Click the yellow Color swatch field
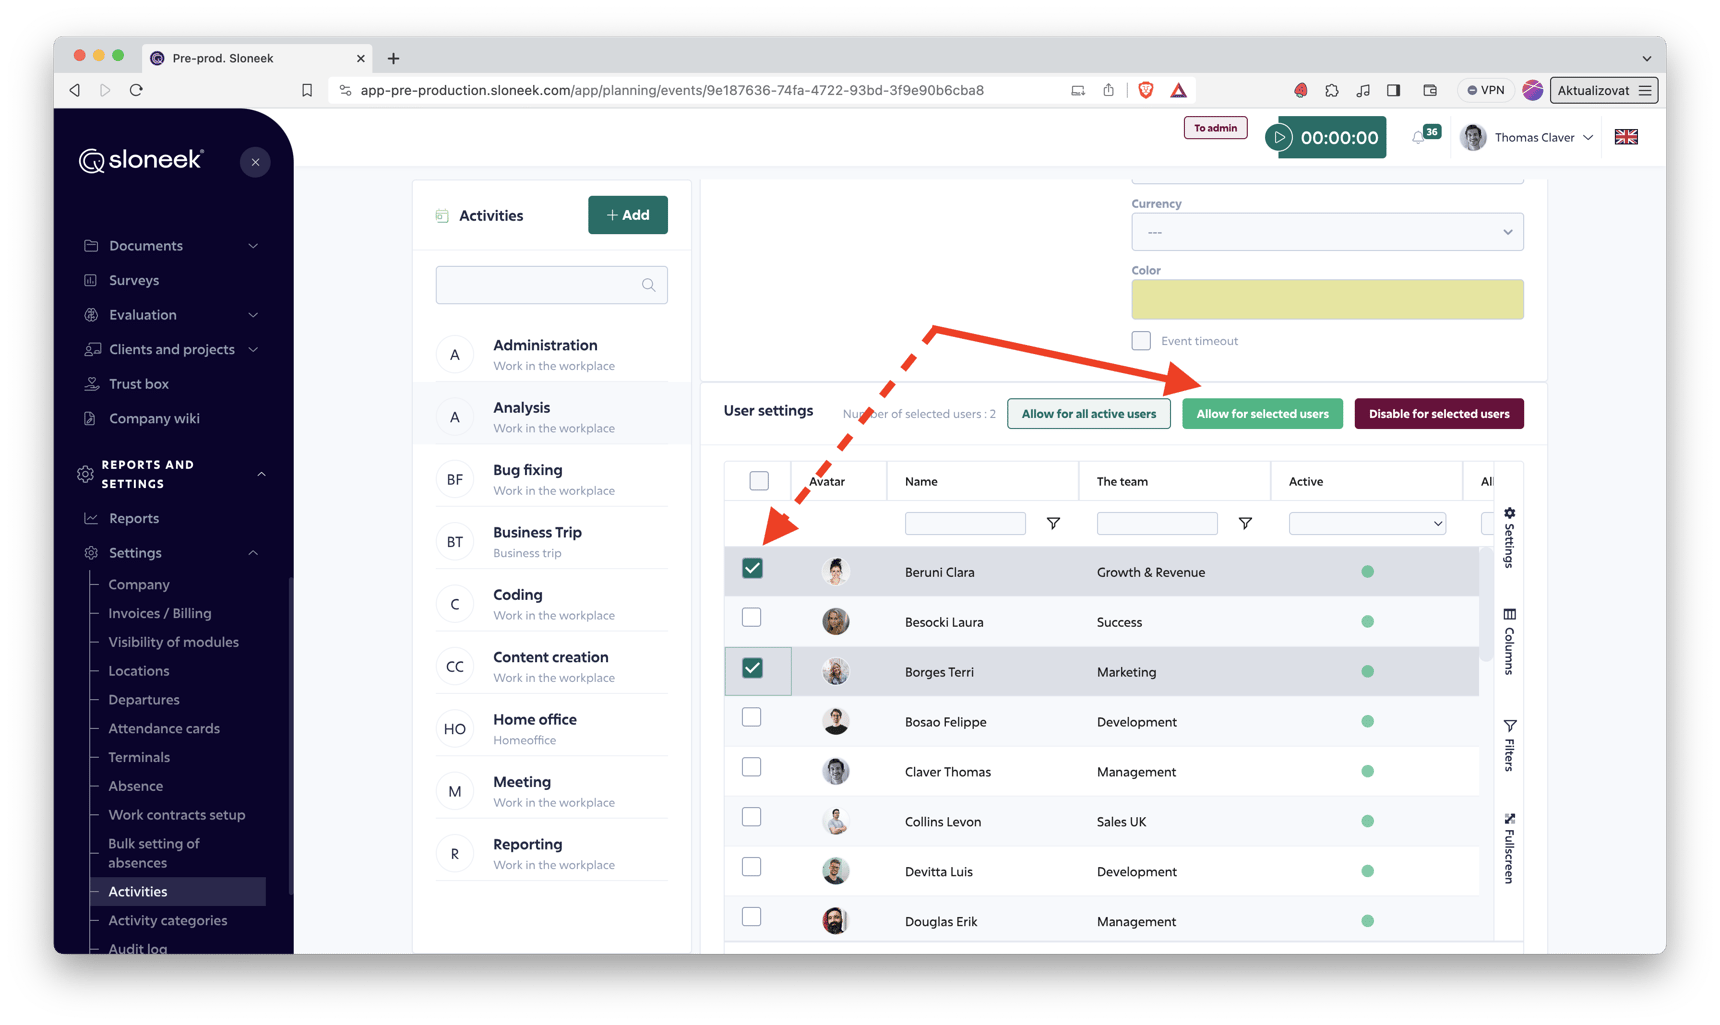Viewport: 1720px width, 1025px height. [1327, 299]
